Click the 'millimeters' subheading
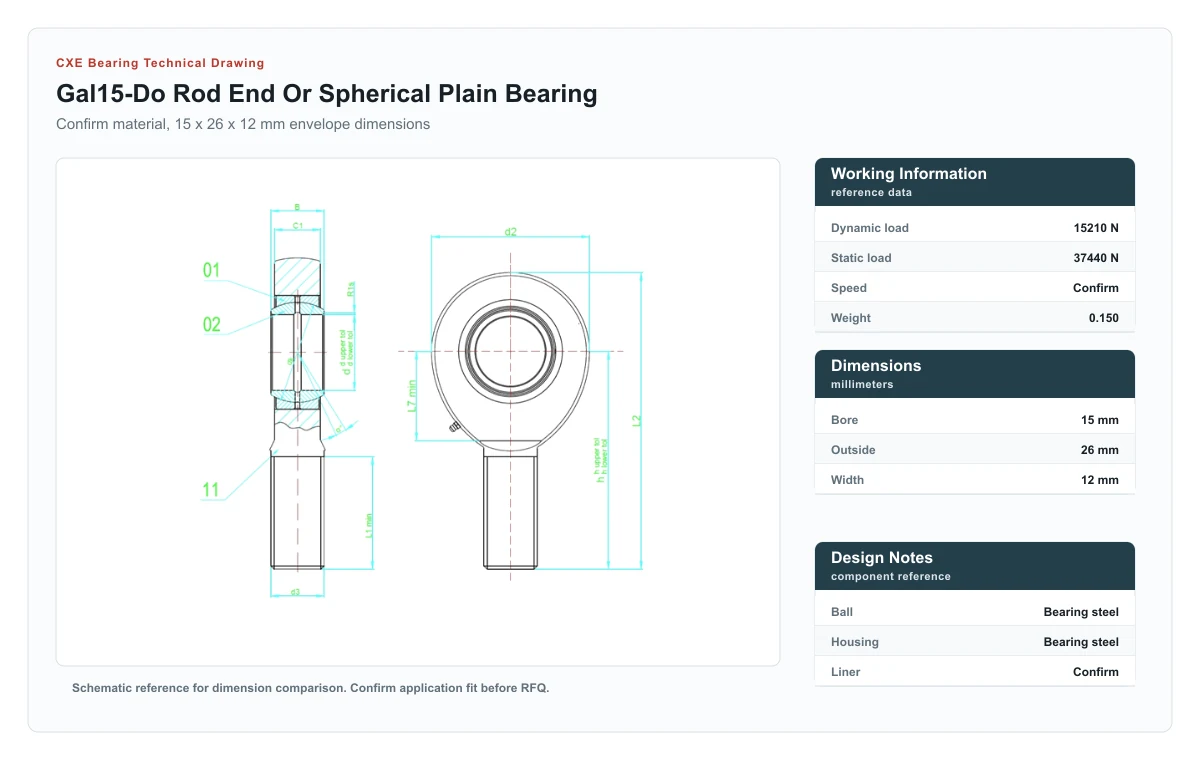 (862, 384)
